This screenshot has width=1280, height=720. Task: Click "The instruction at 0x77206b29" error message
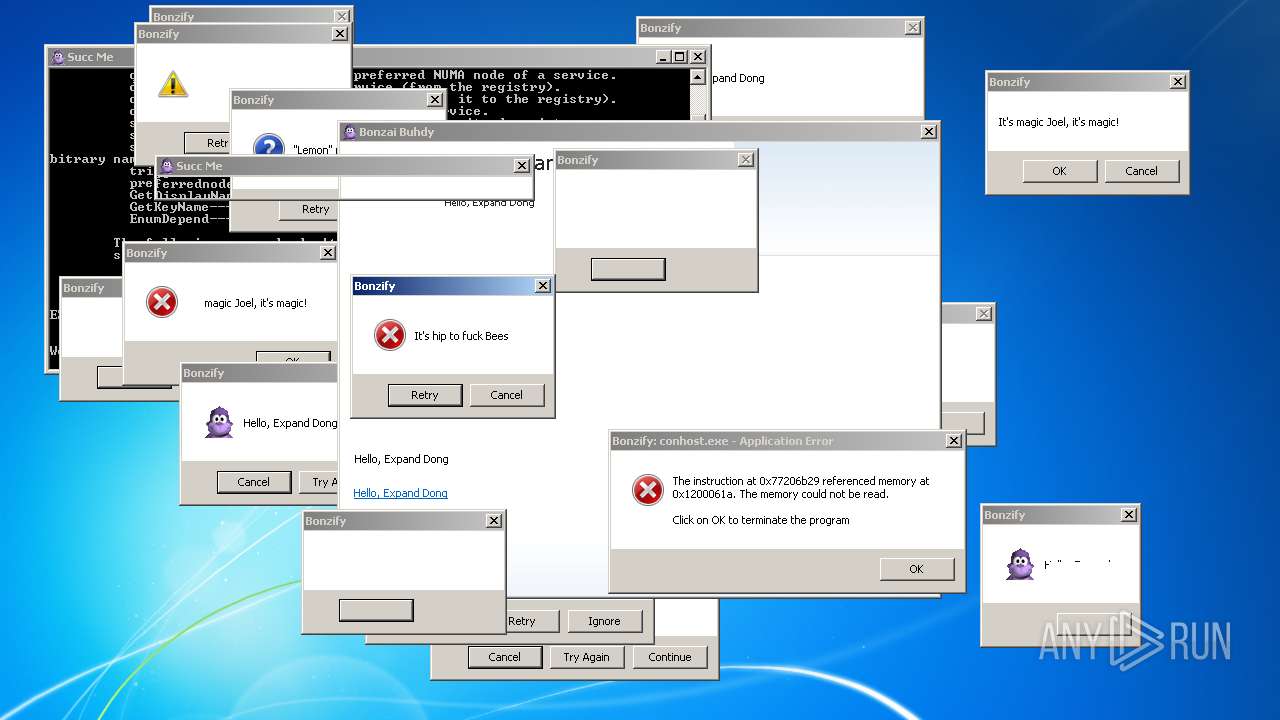coord(800,487)
